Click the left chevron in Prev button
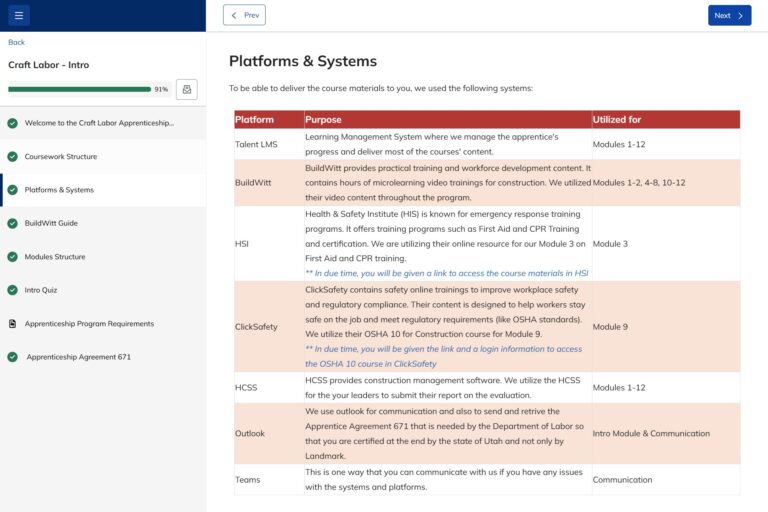Viewport: 768px width, 512px height. 234,16
